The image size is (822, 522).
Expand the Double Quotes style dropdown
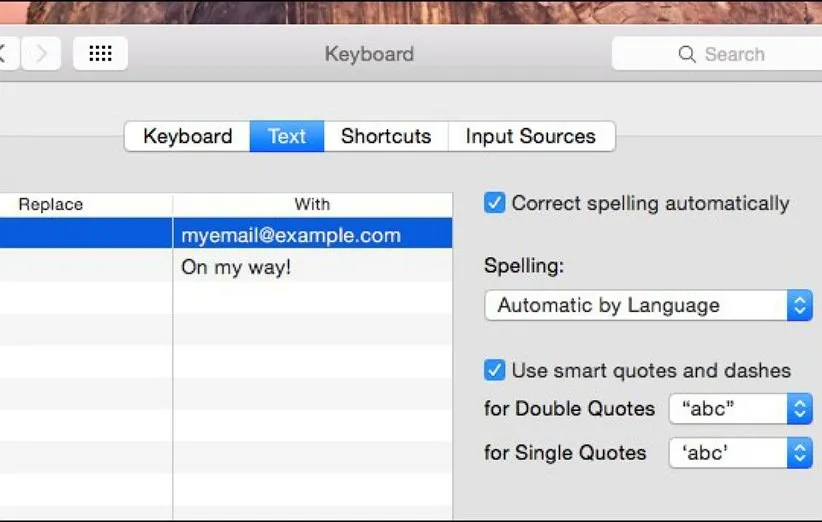click(740, 408)
